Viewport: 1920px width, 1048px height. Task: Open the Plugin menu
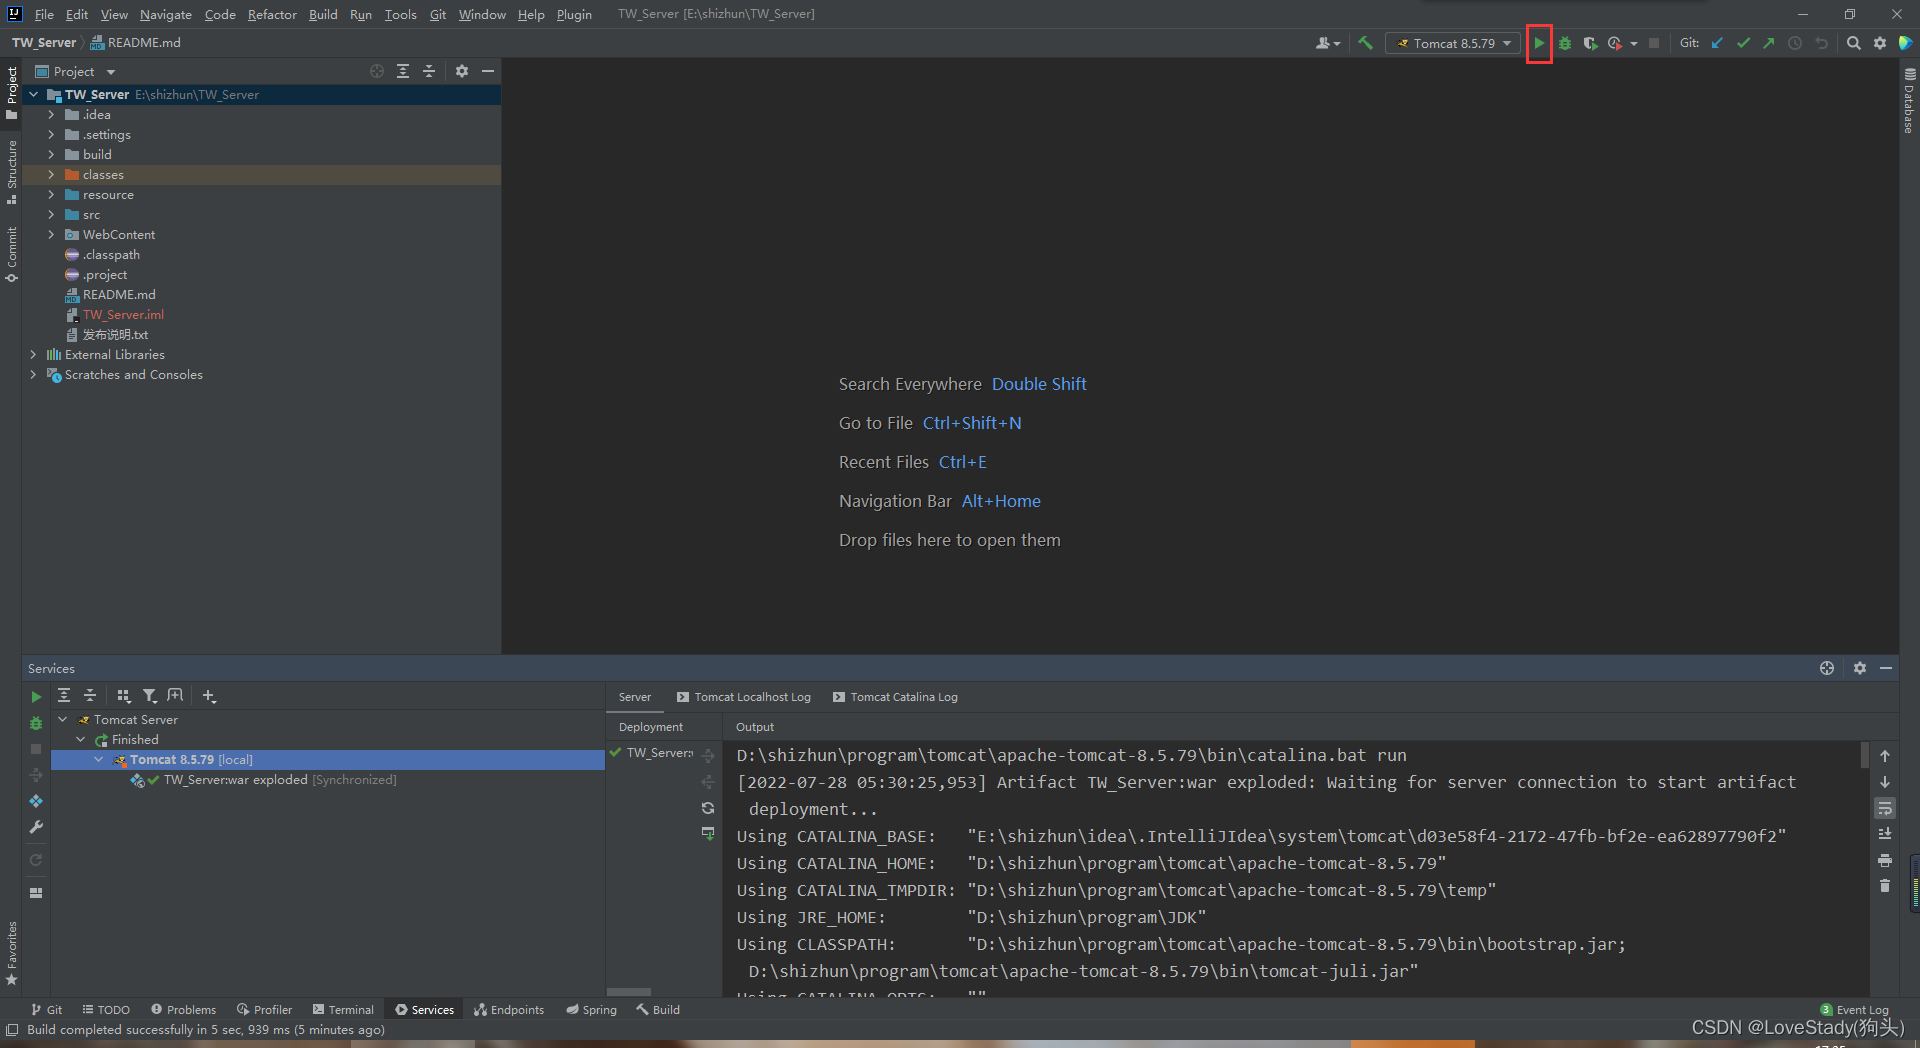coord(574,14)
